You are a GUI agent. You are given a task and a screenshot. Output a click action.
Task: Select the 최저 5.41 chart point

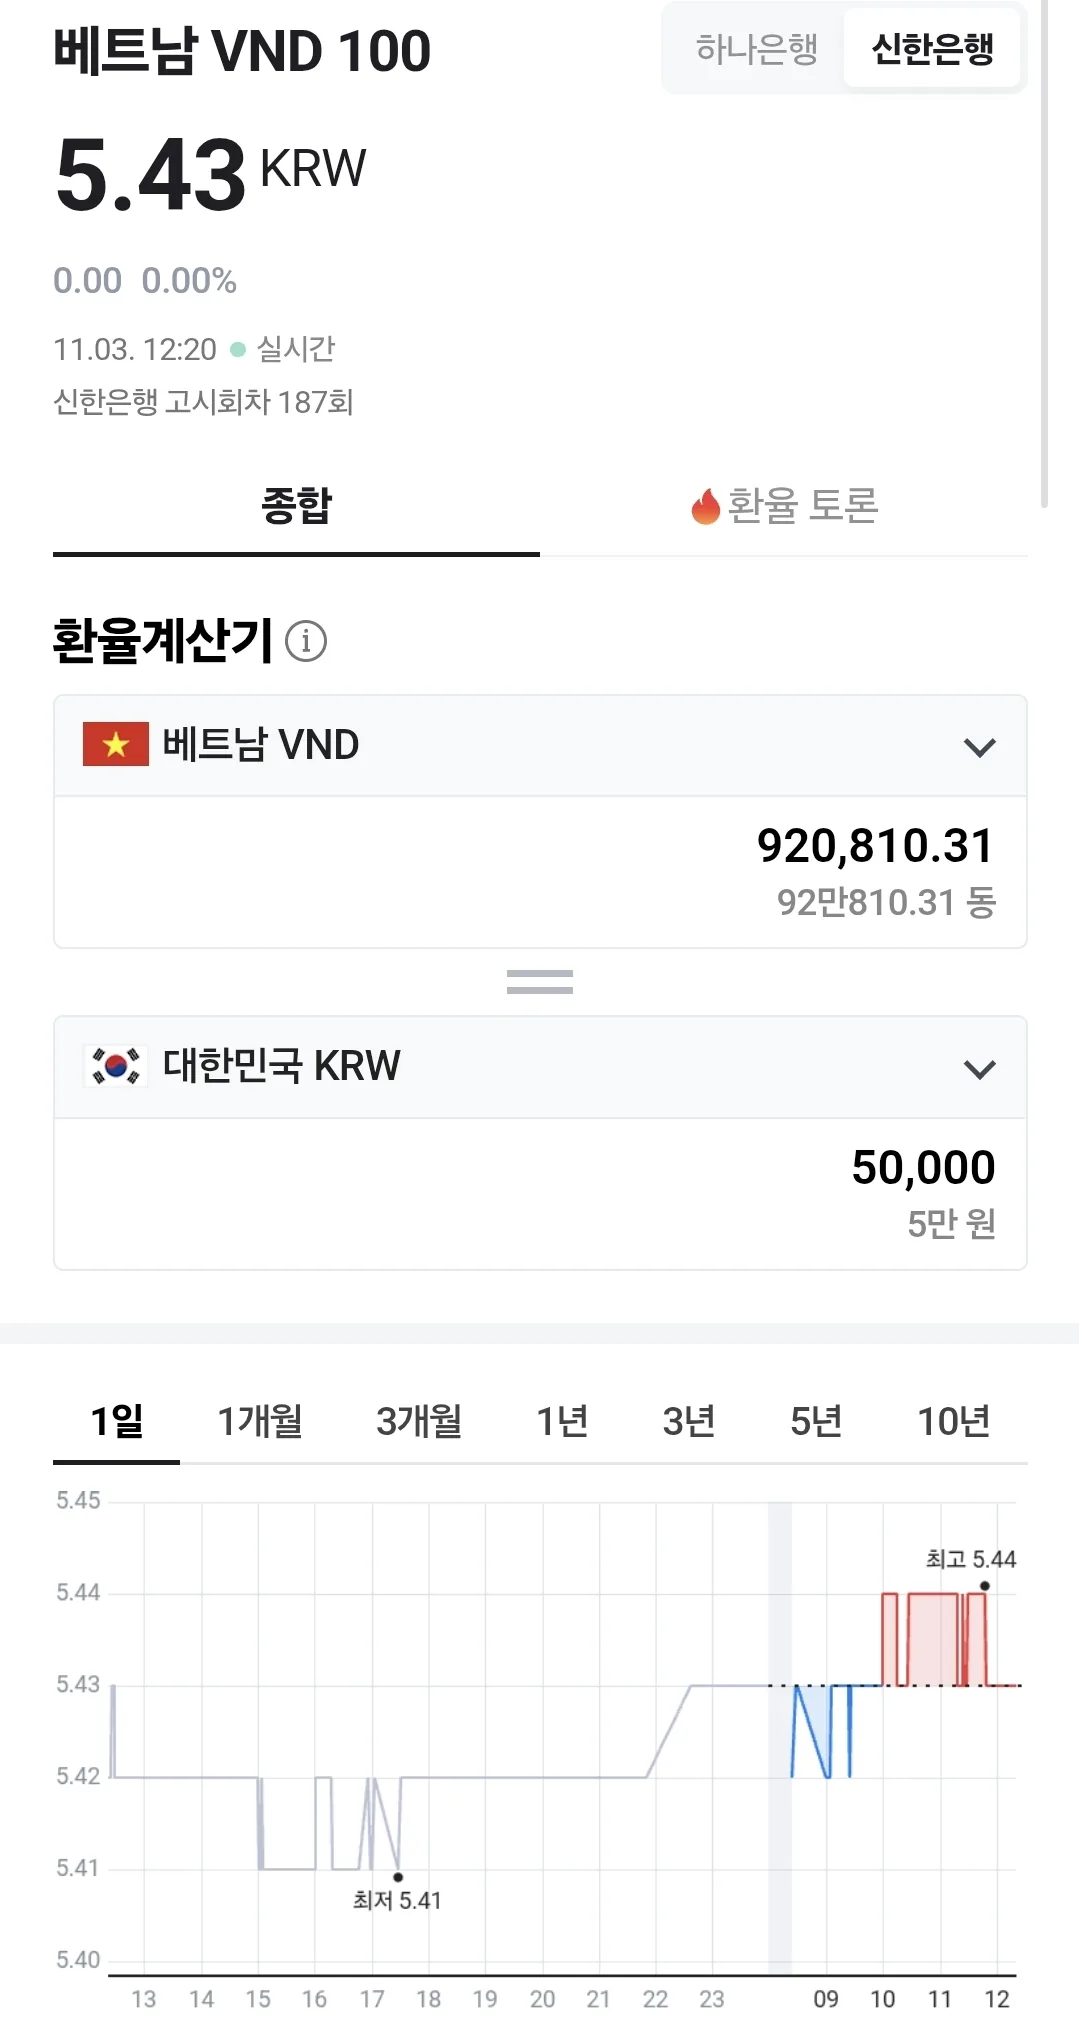tap(398, 1877)
